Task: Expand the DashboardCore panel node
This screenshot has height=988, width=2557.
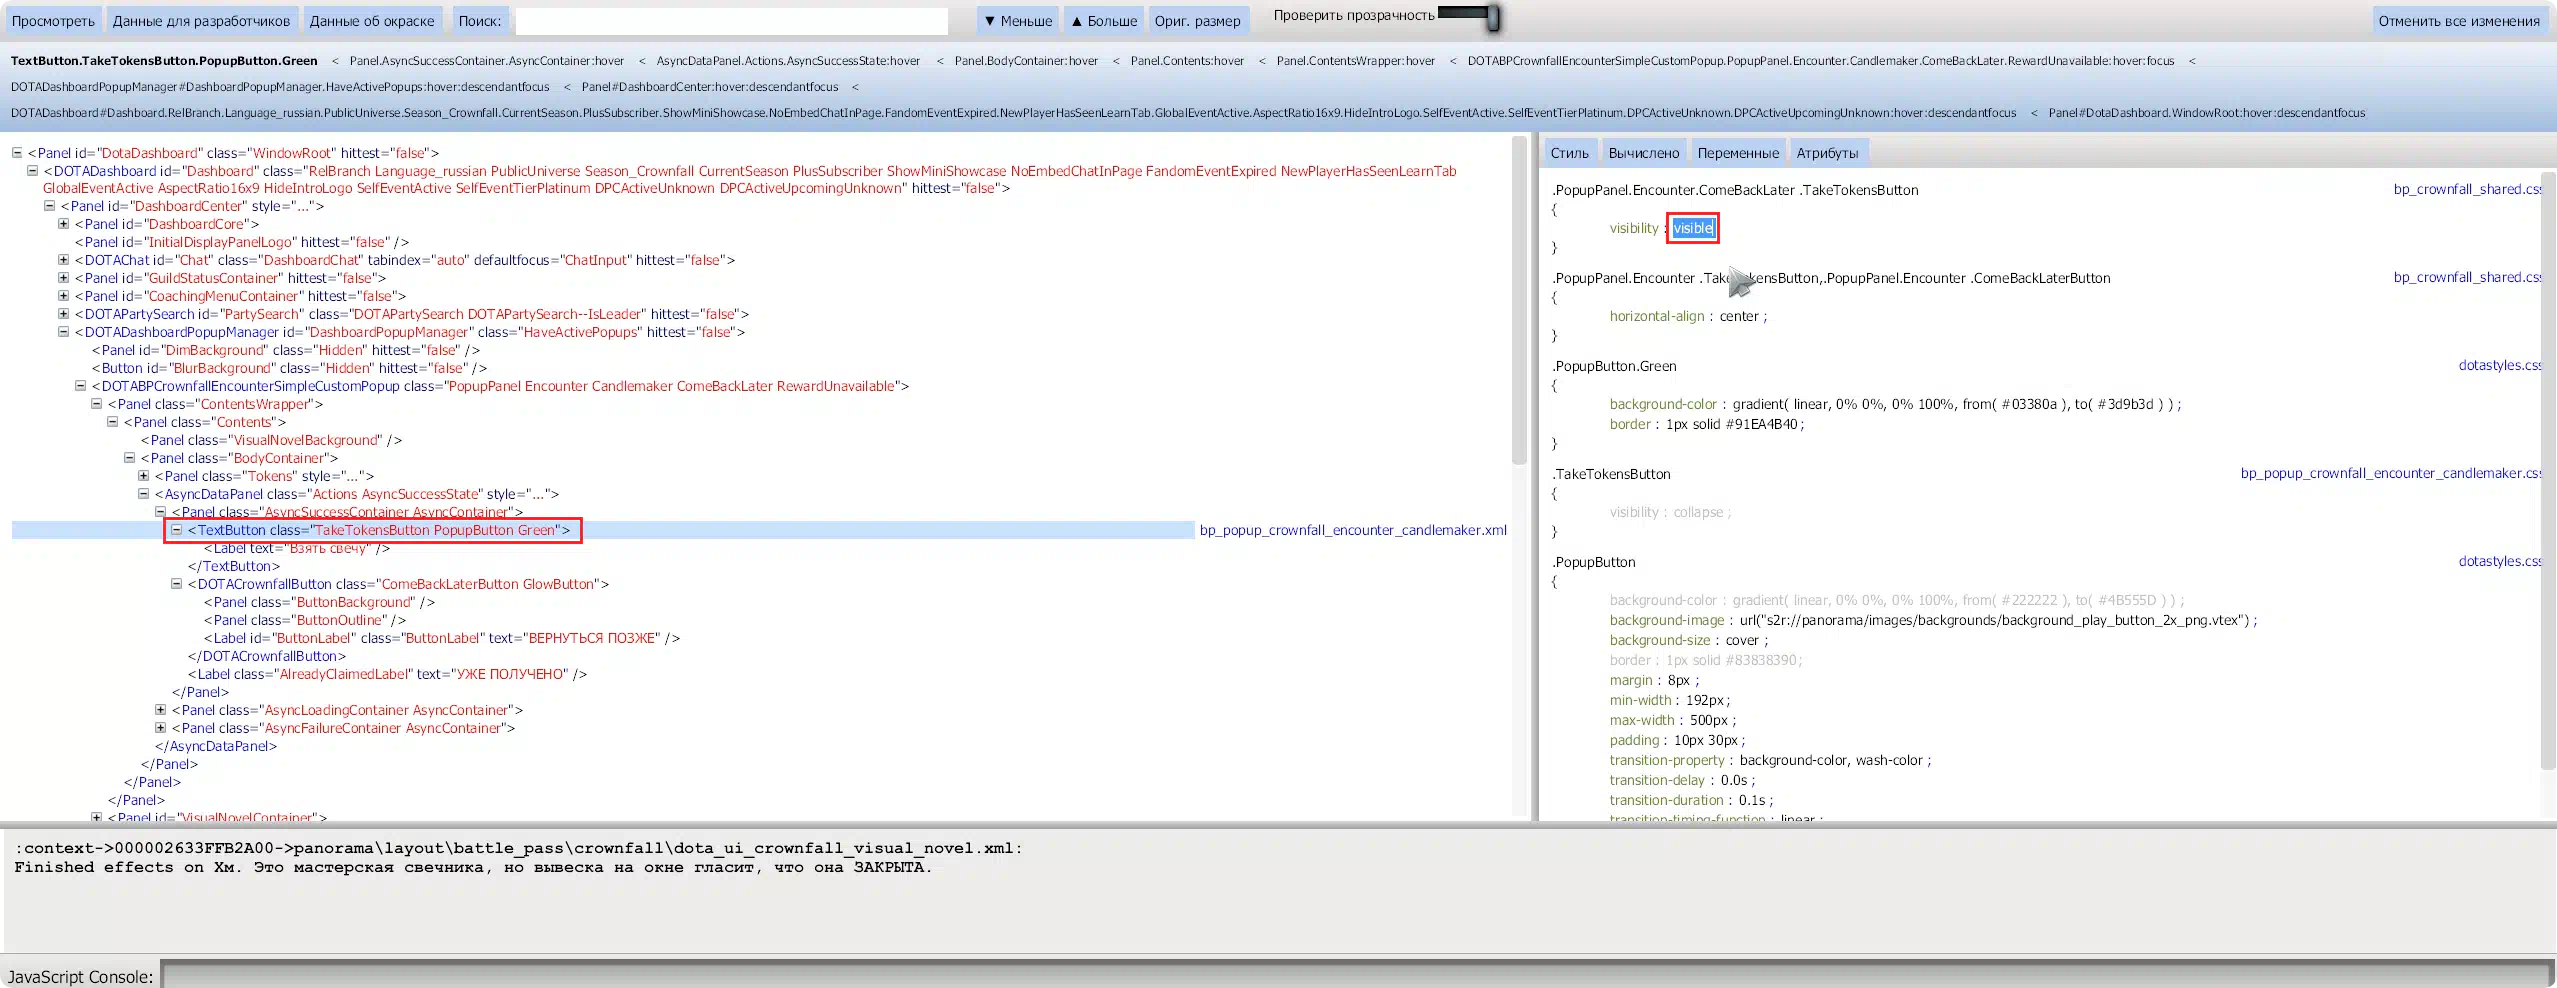Action: 64,224
